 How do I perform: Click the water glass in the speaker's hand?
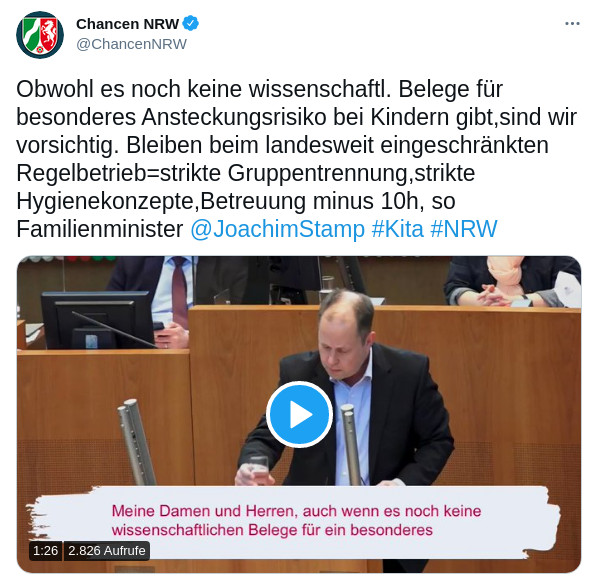point(258,469)
